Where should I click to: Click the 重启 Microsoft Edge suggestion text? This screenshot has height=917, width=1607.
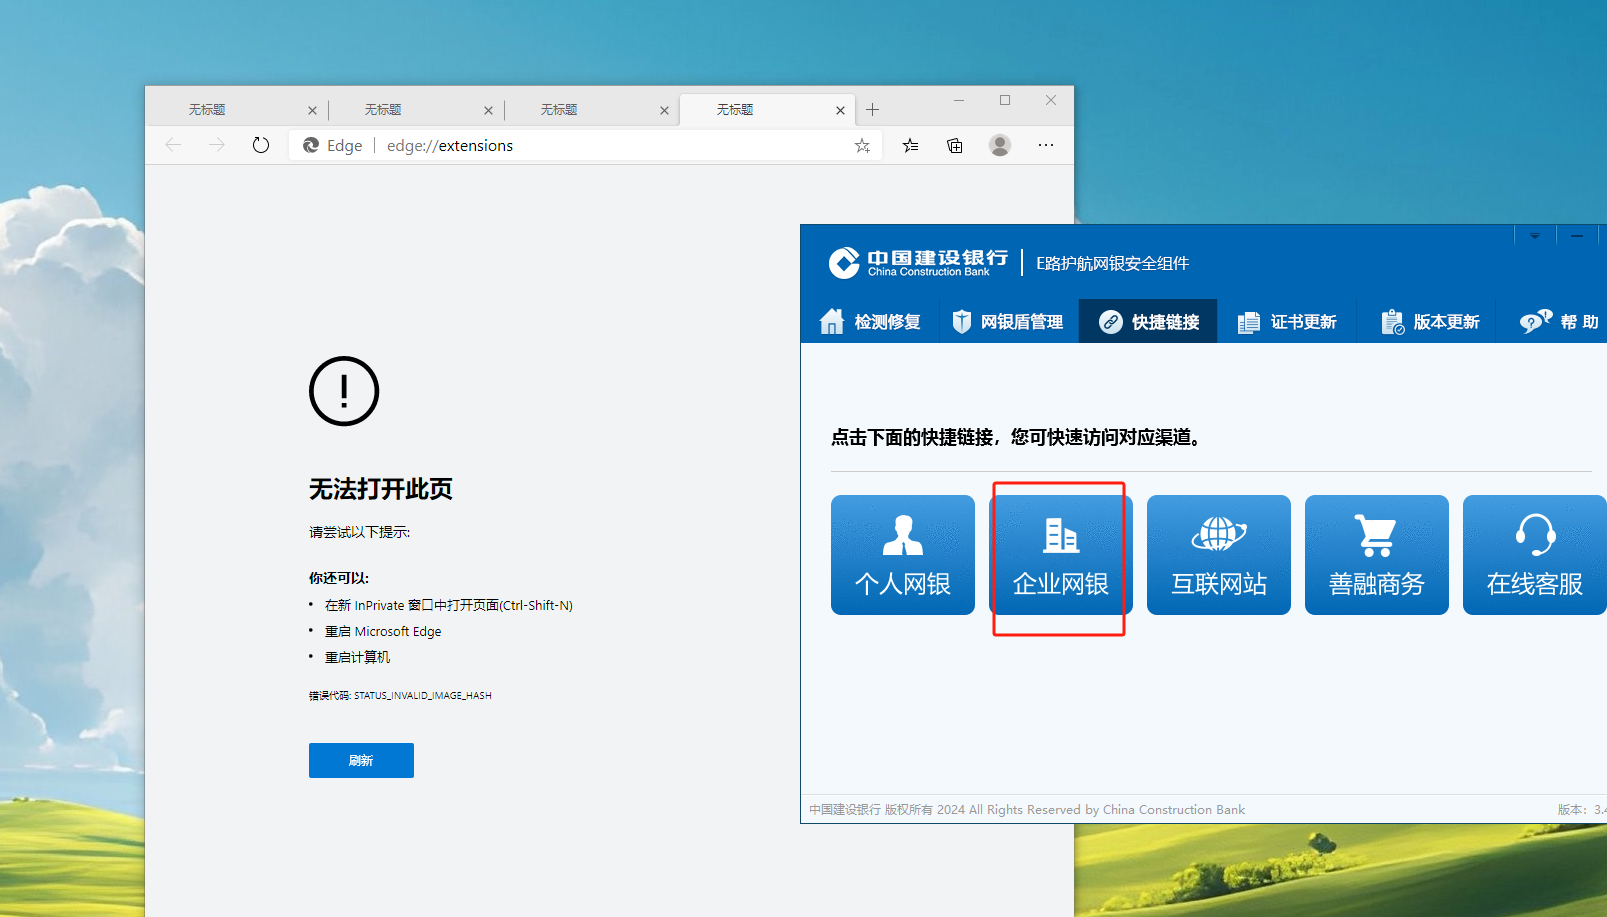click(383, 631)
